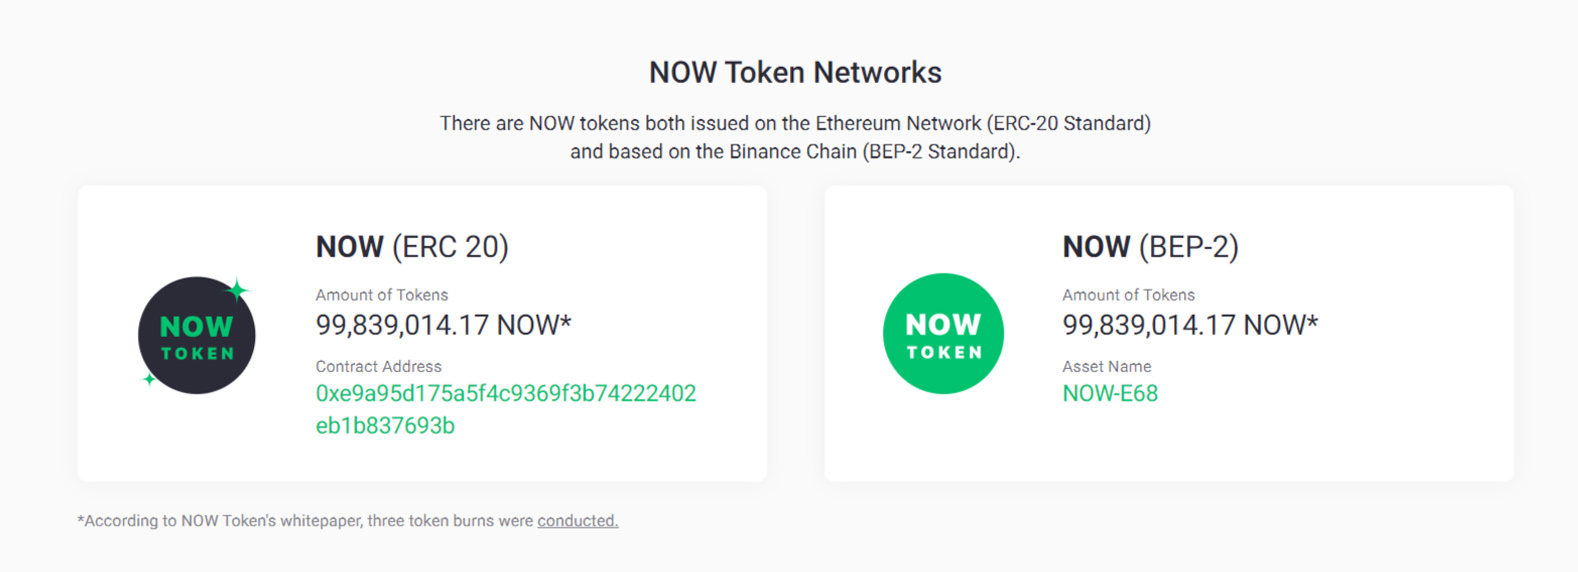Viewport: 1578px width, 572px height.
Task: Open the NOW-E68 asset name link
Action: point(1110,393)
